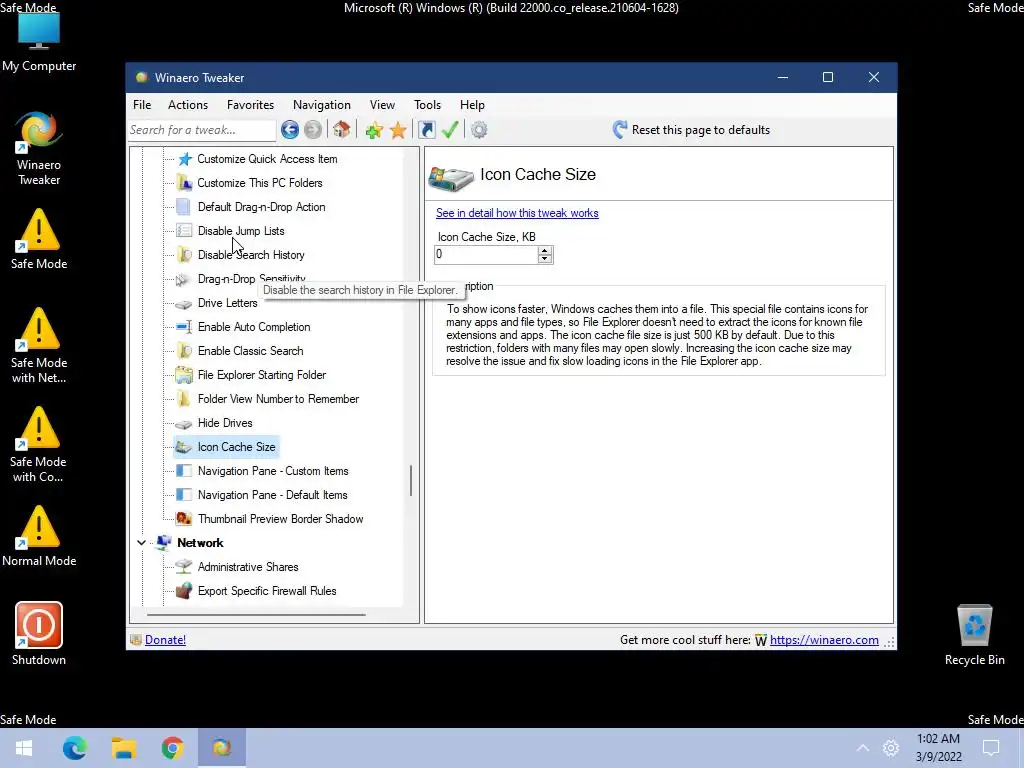Collapse the Network tree section
Viewport: 1024px width, 768px height.
click(141, 543)
